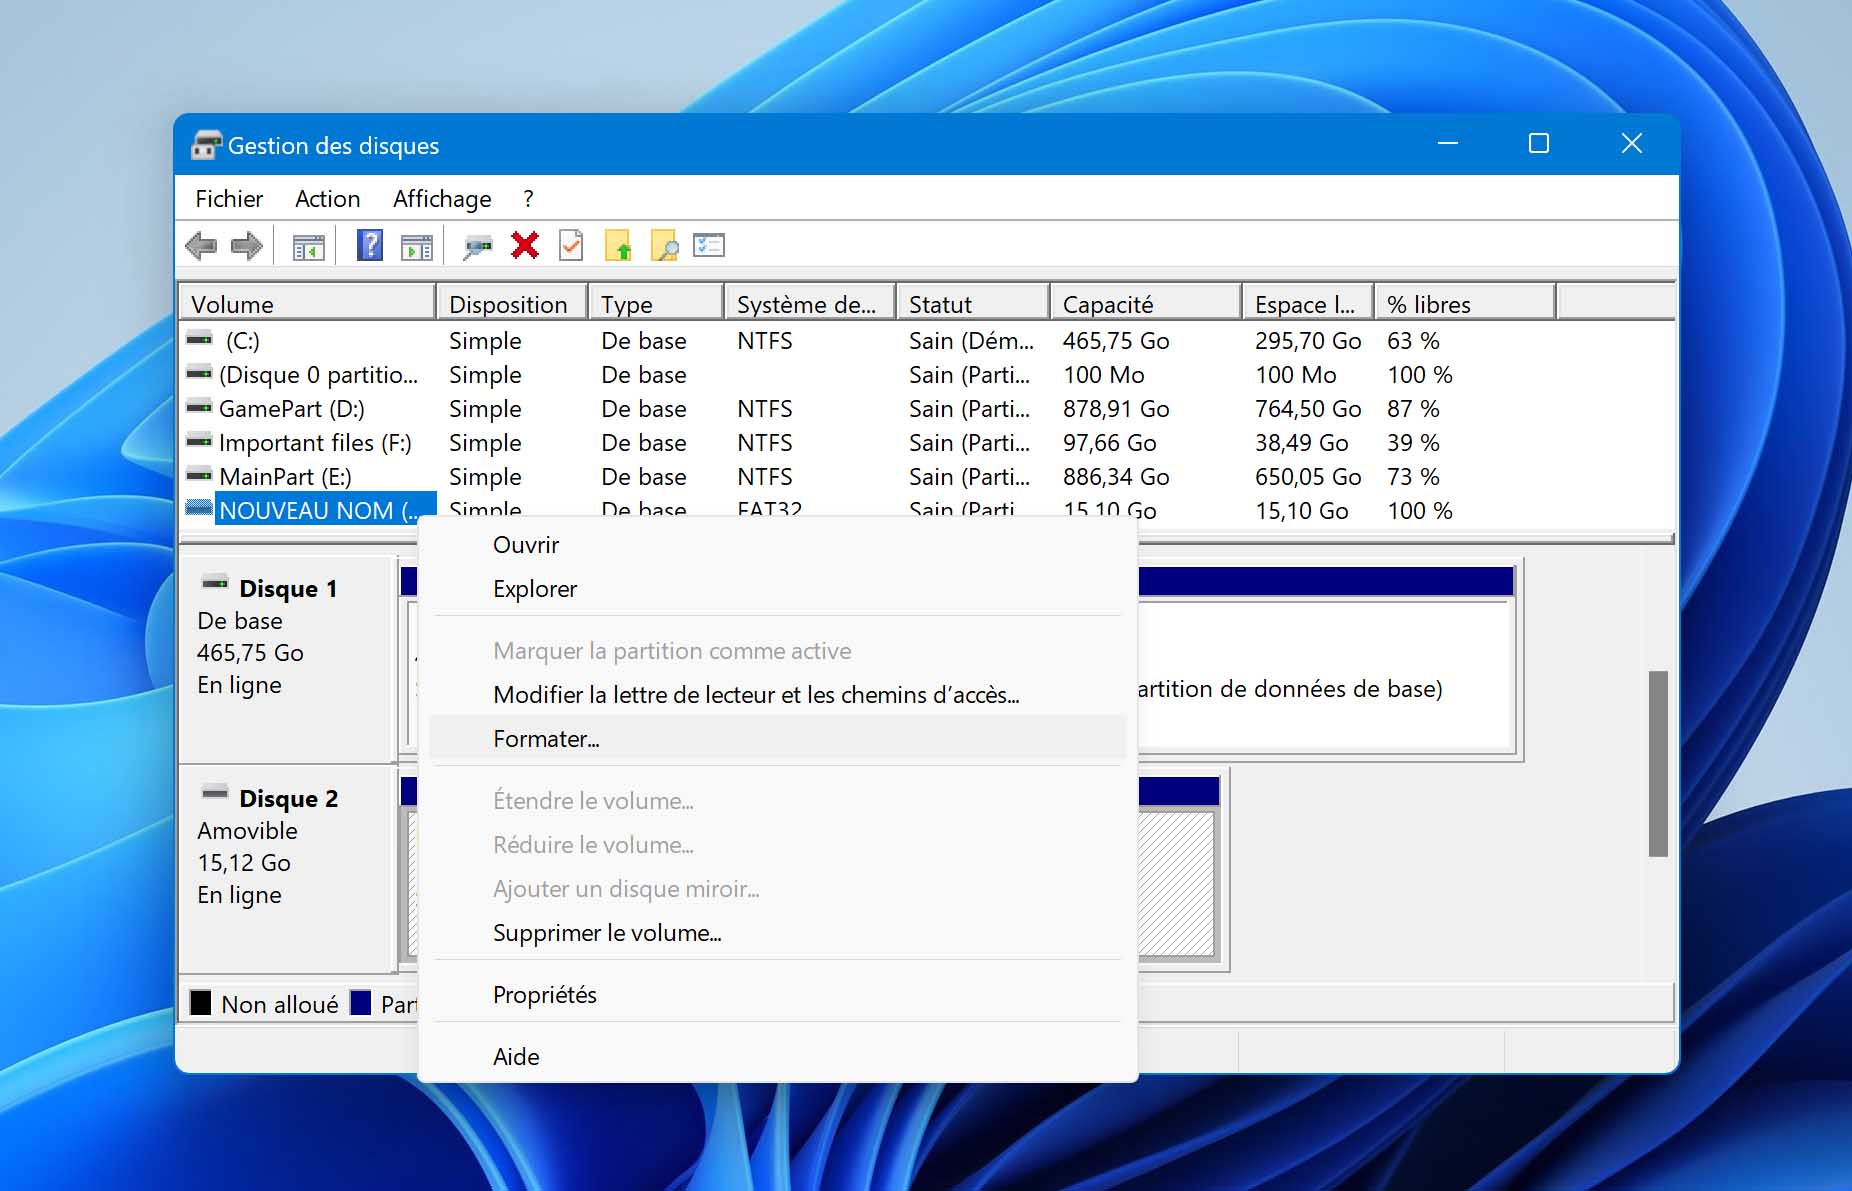Click the 886,34 Go capacity cell
This screenshot has width=1852, height=1191.
[1116, 477]
